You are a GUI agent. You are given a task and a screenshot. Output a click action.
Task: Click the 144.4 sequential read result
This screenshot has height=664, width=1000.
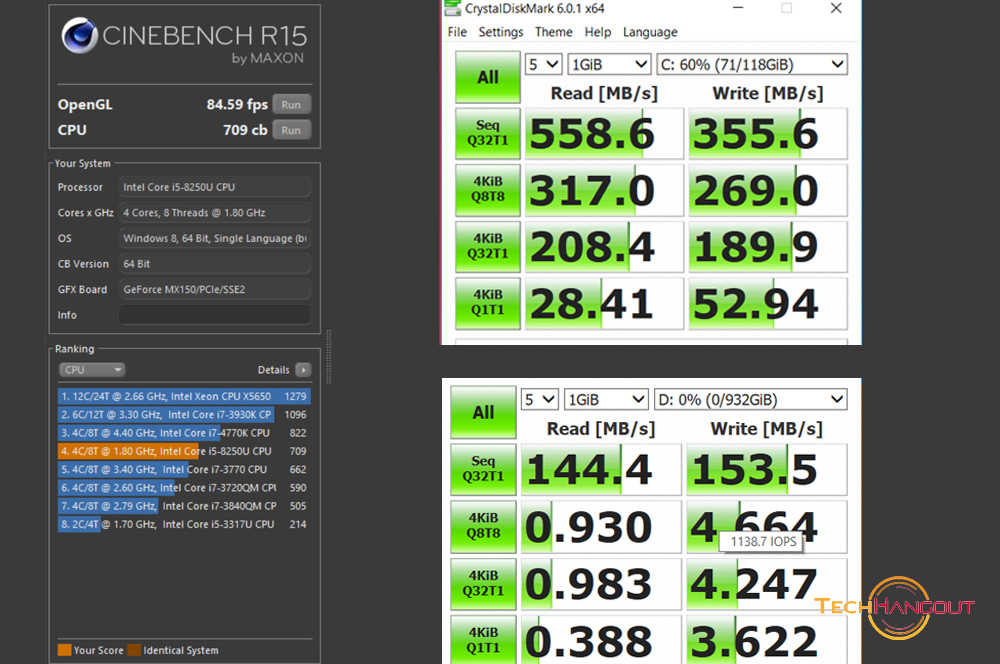pyautogui.click(x=601, y=469)
